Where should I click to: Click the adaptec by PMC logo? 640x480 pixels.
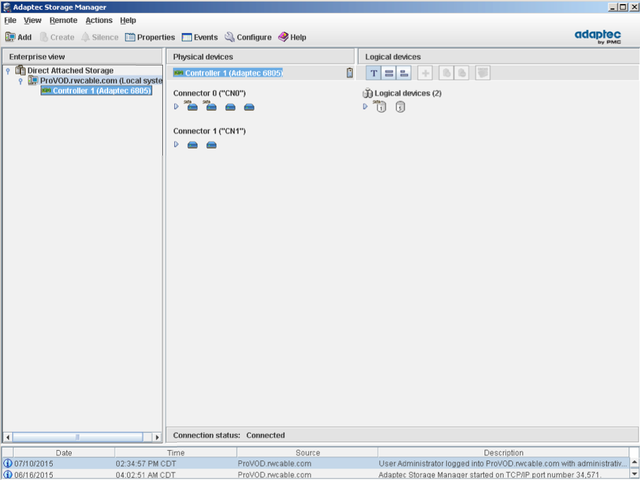click(598, 36)
